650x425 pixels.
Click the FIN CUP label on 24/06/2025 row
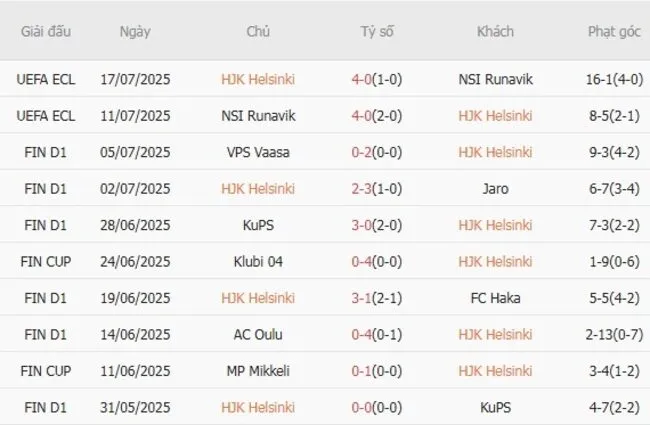46,262
